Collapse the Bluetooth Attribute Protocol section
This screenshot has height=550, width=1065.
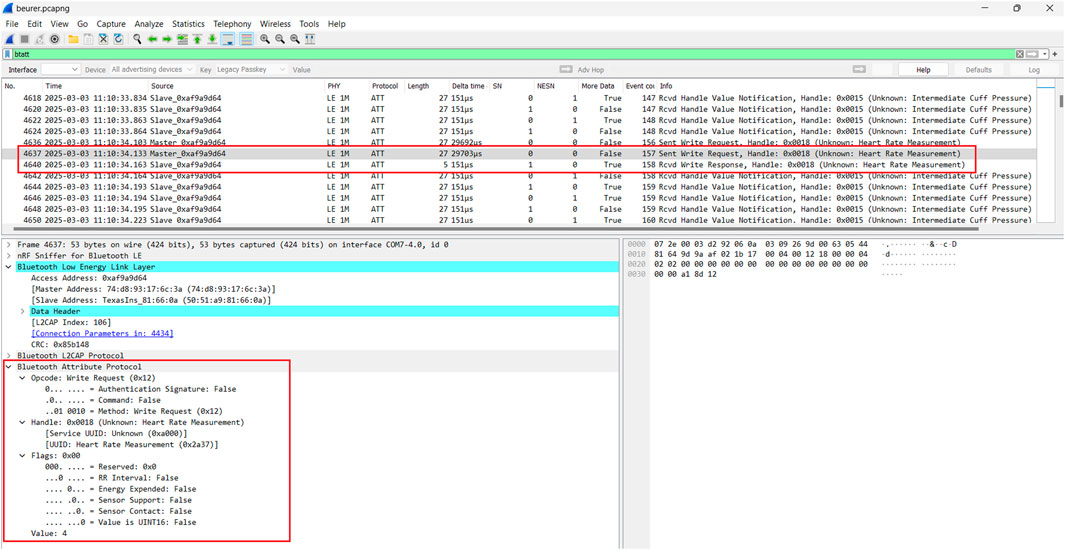pyautogui.click(x=9, y=367)
